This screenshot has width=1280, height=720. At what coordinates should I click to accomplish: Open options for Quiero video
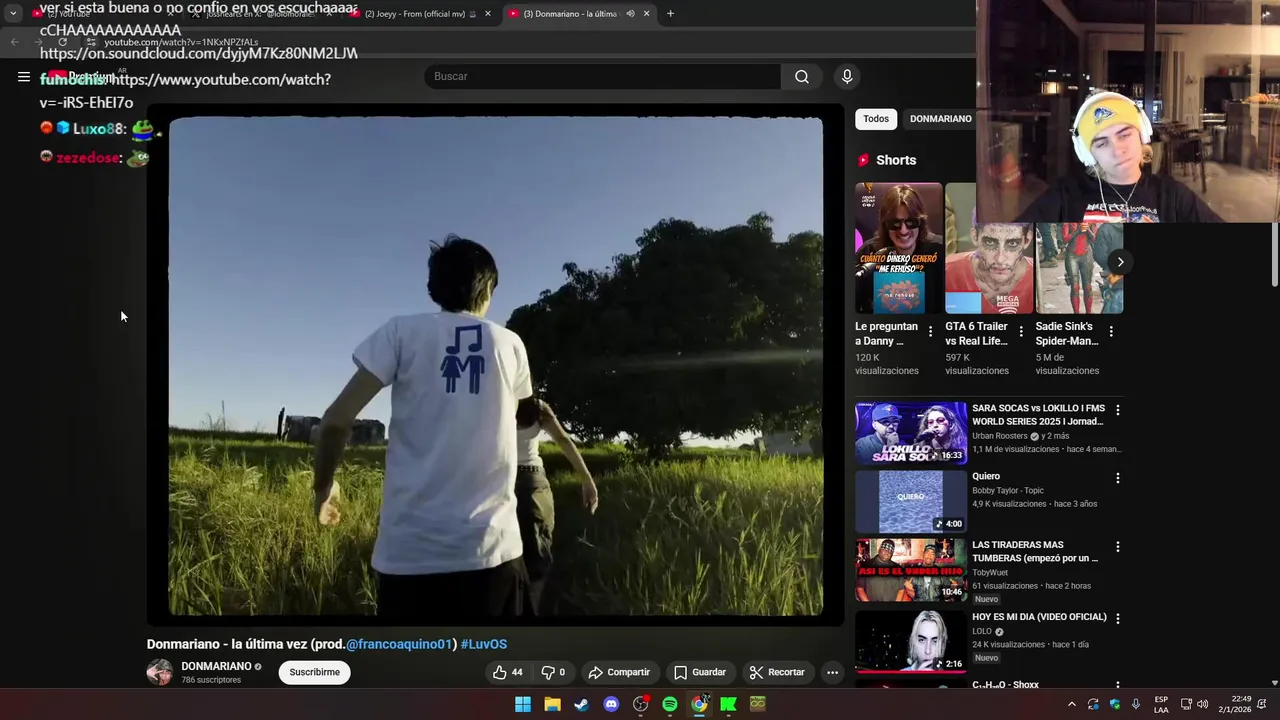(1117, 478)
